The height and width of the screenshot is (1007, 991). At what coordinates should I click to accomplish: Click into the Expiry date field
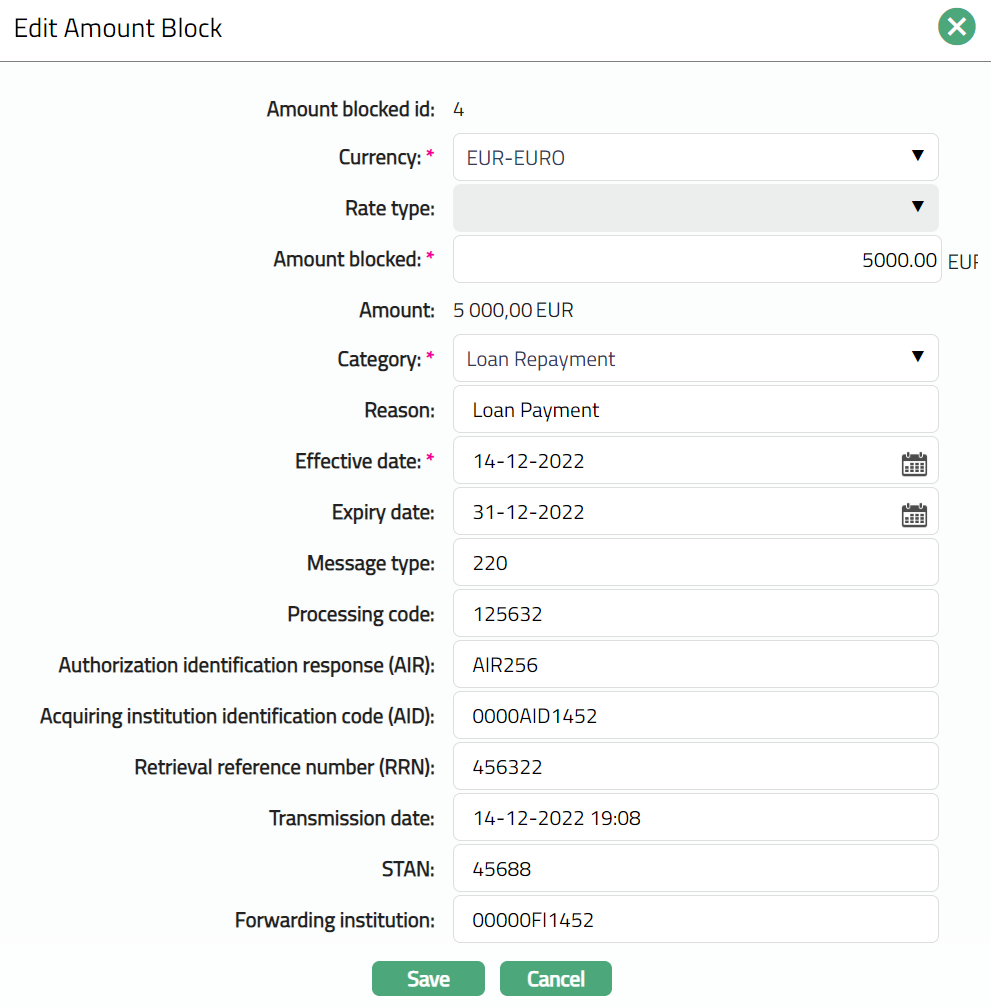pos(670,513)
